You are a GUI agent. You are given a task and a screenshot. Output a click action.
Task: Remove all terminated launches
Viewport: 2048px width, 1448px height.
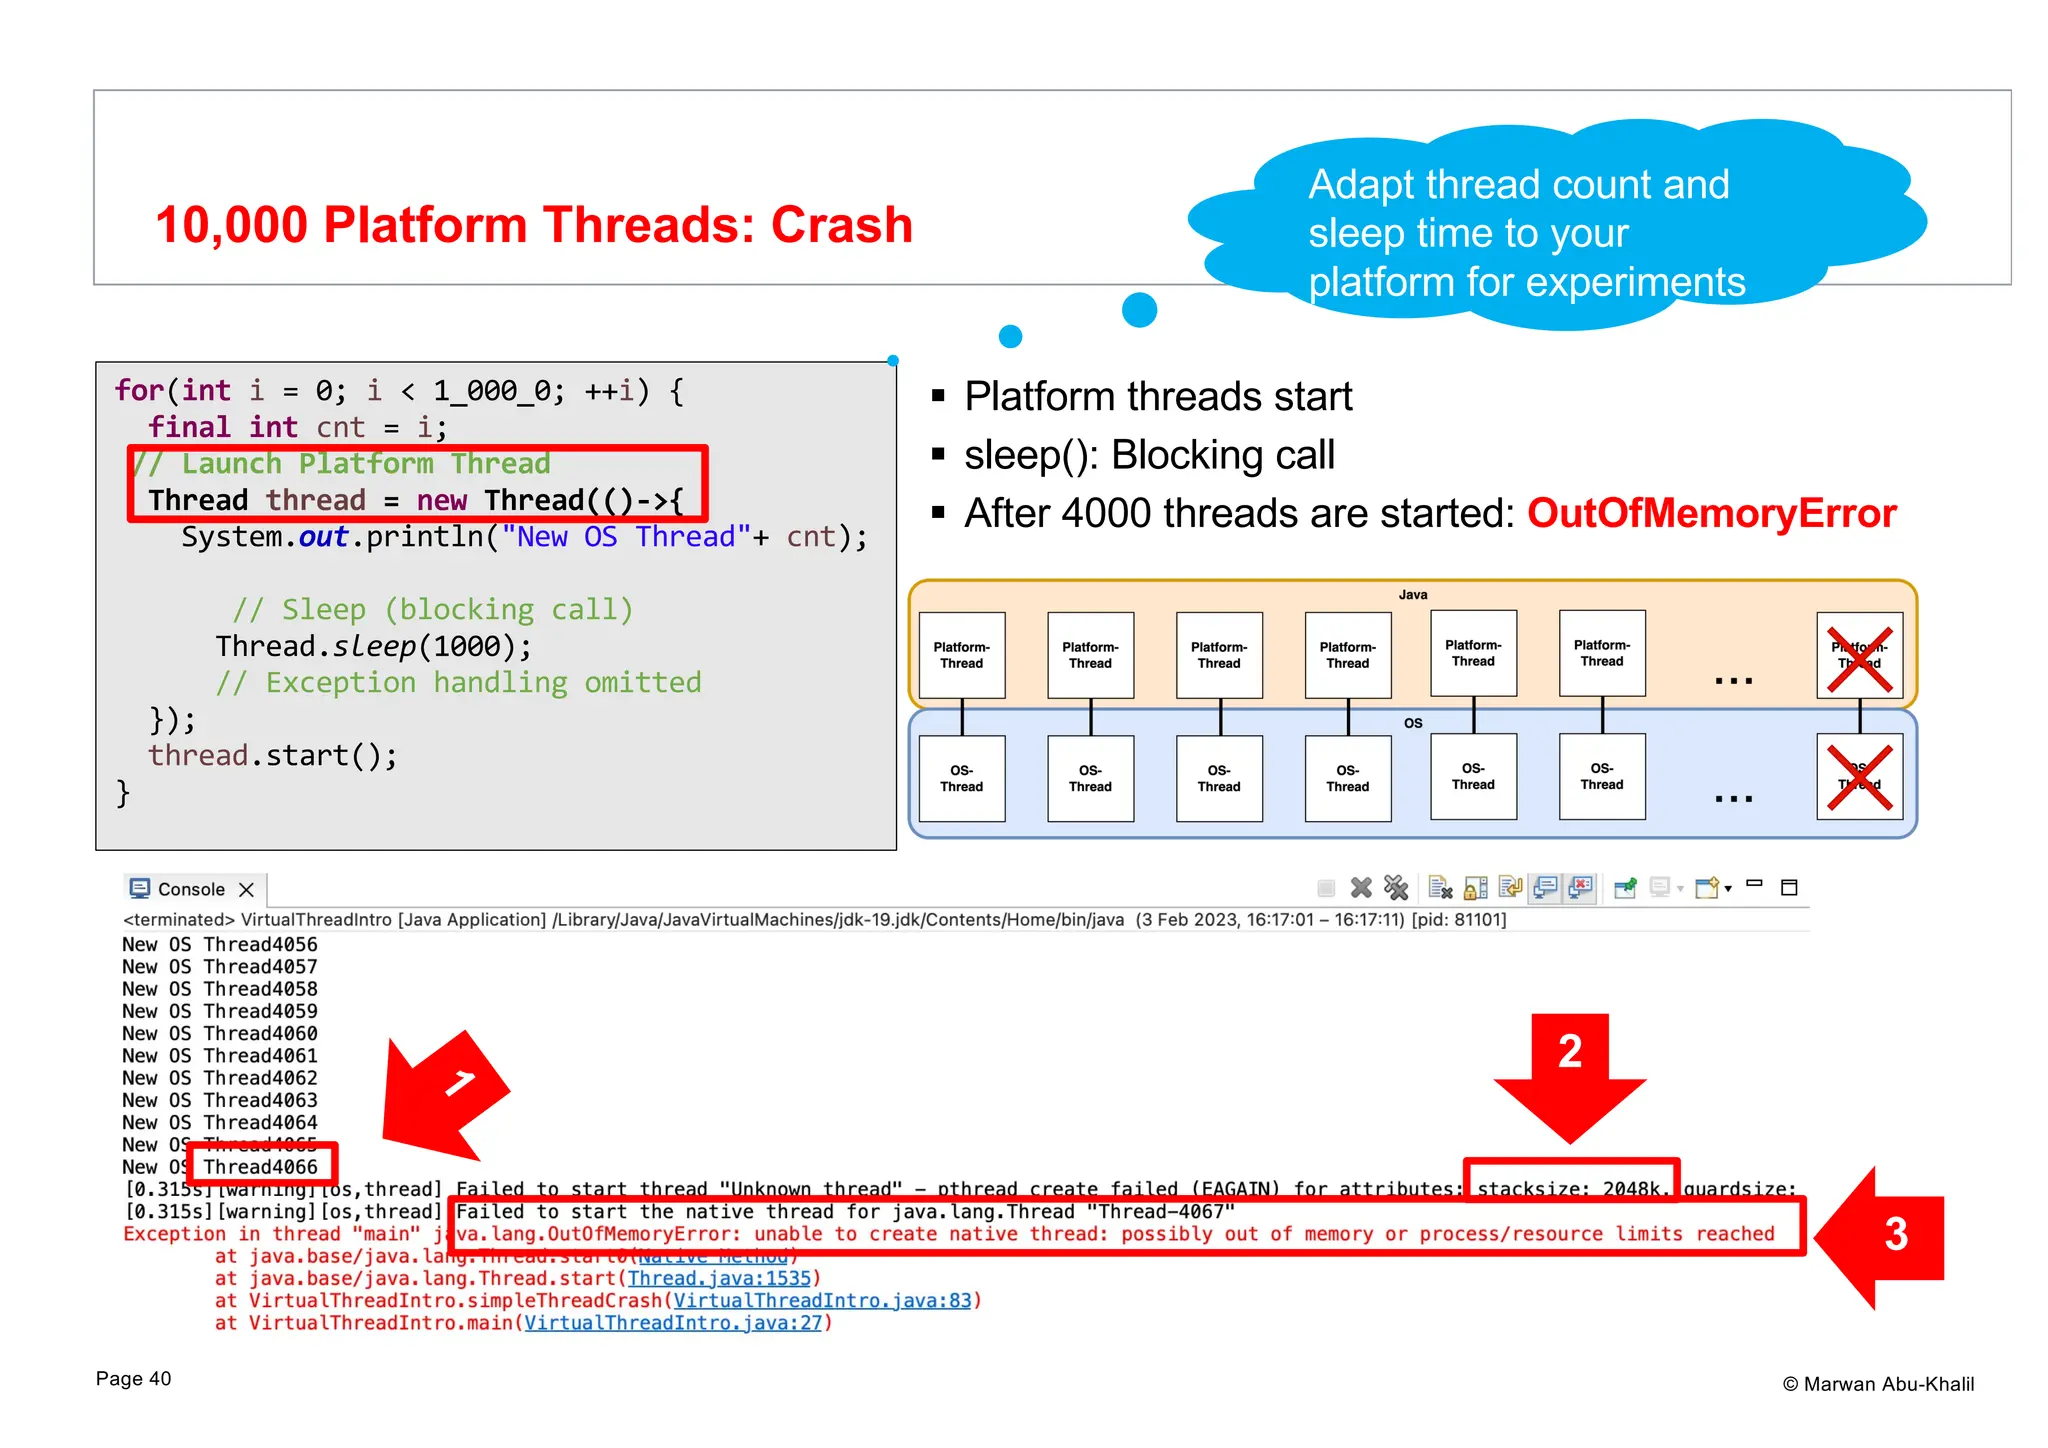pos(1396,888)
